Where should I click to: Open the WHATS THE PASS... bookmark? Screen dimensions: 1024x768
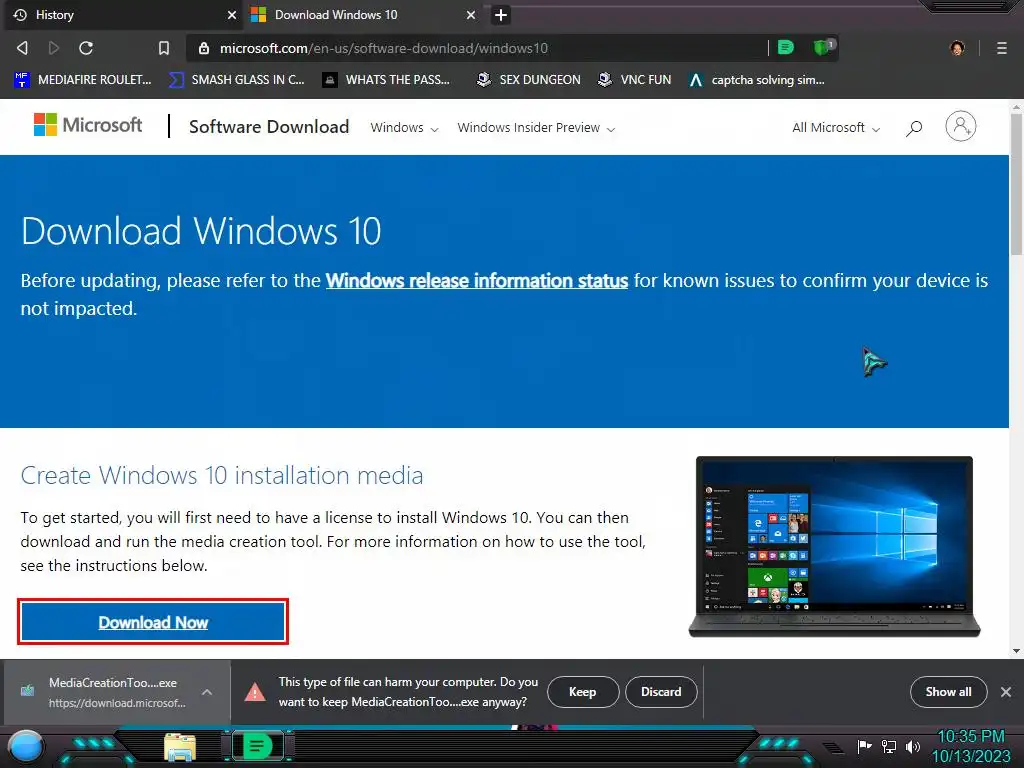click(387, 80)
